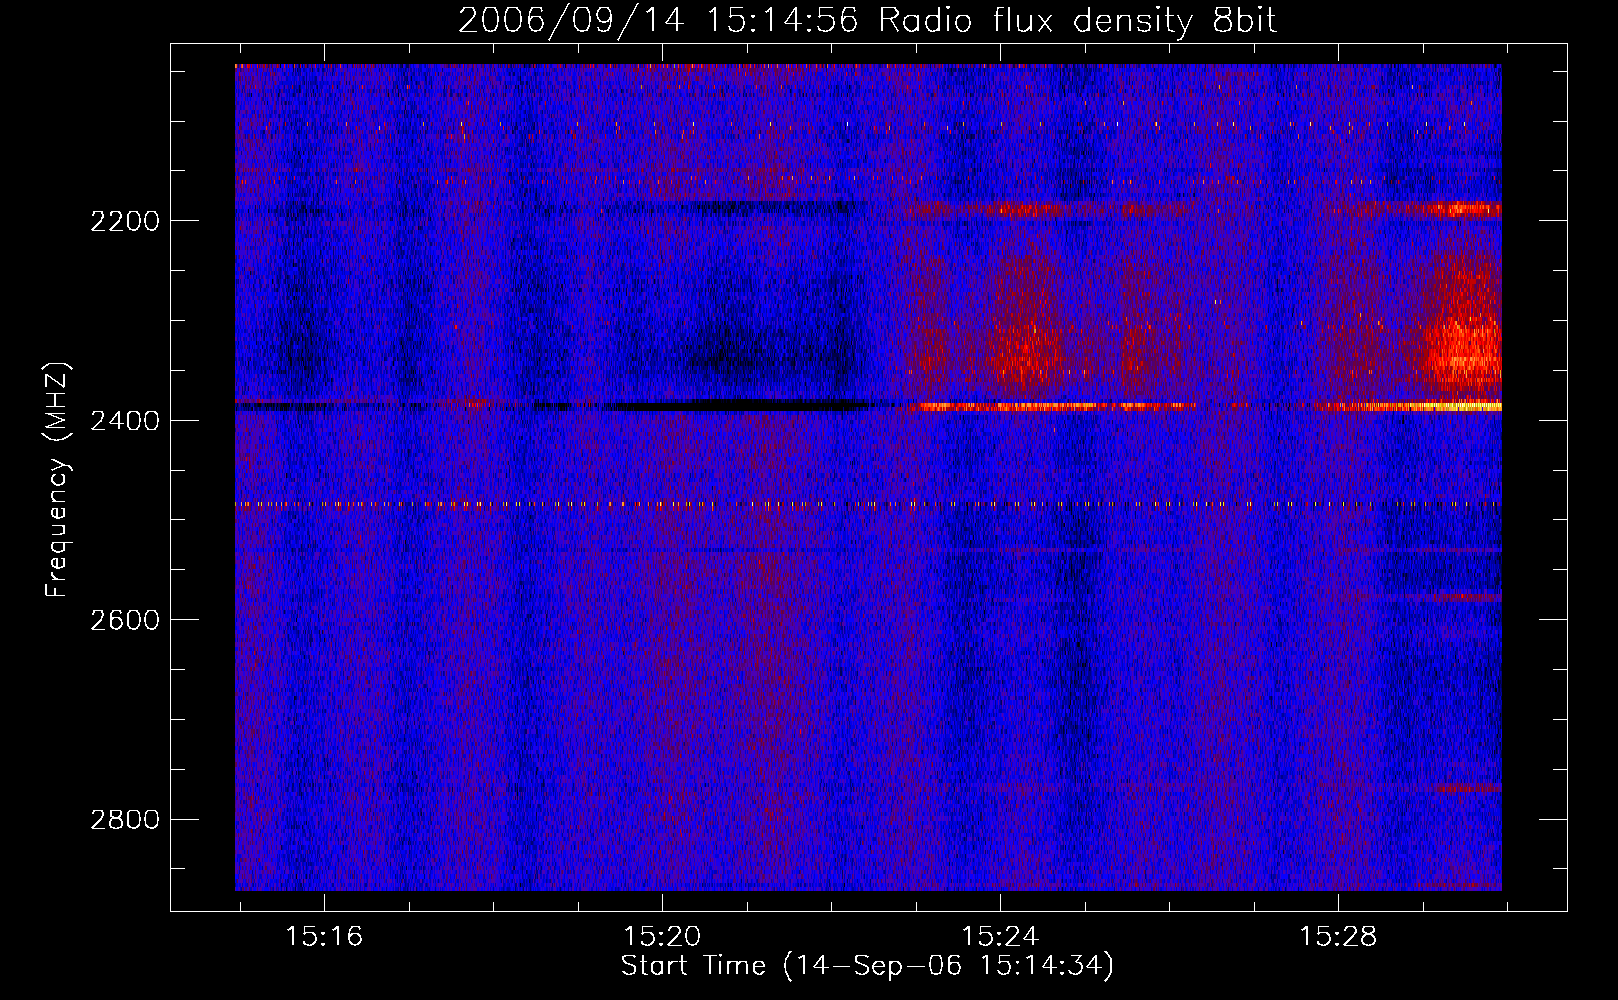
Task: Click the 15:28 time tick label
Action: (1338, 937)
